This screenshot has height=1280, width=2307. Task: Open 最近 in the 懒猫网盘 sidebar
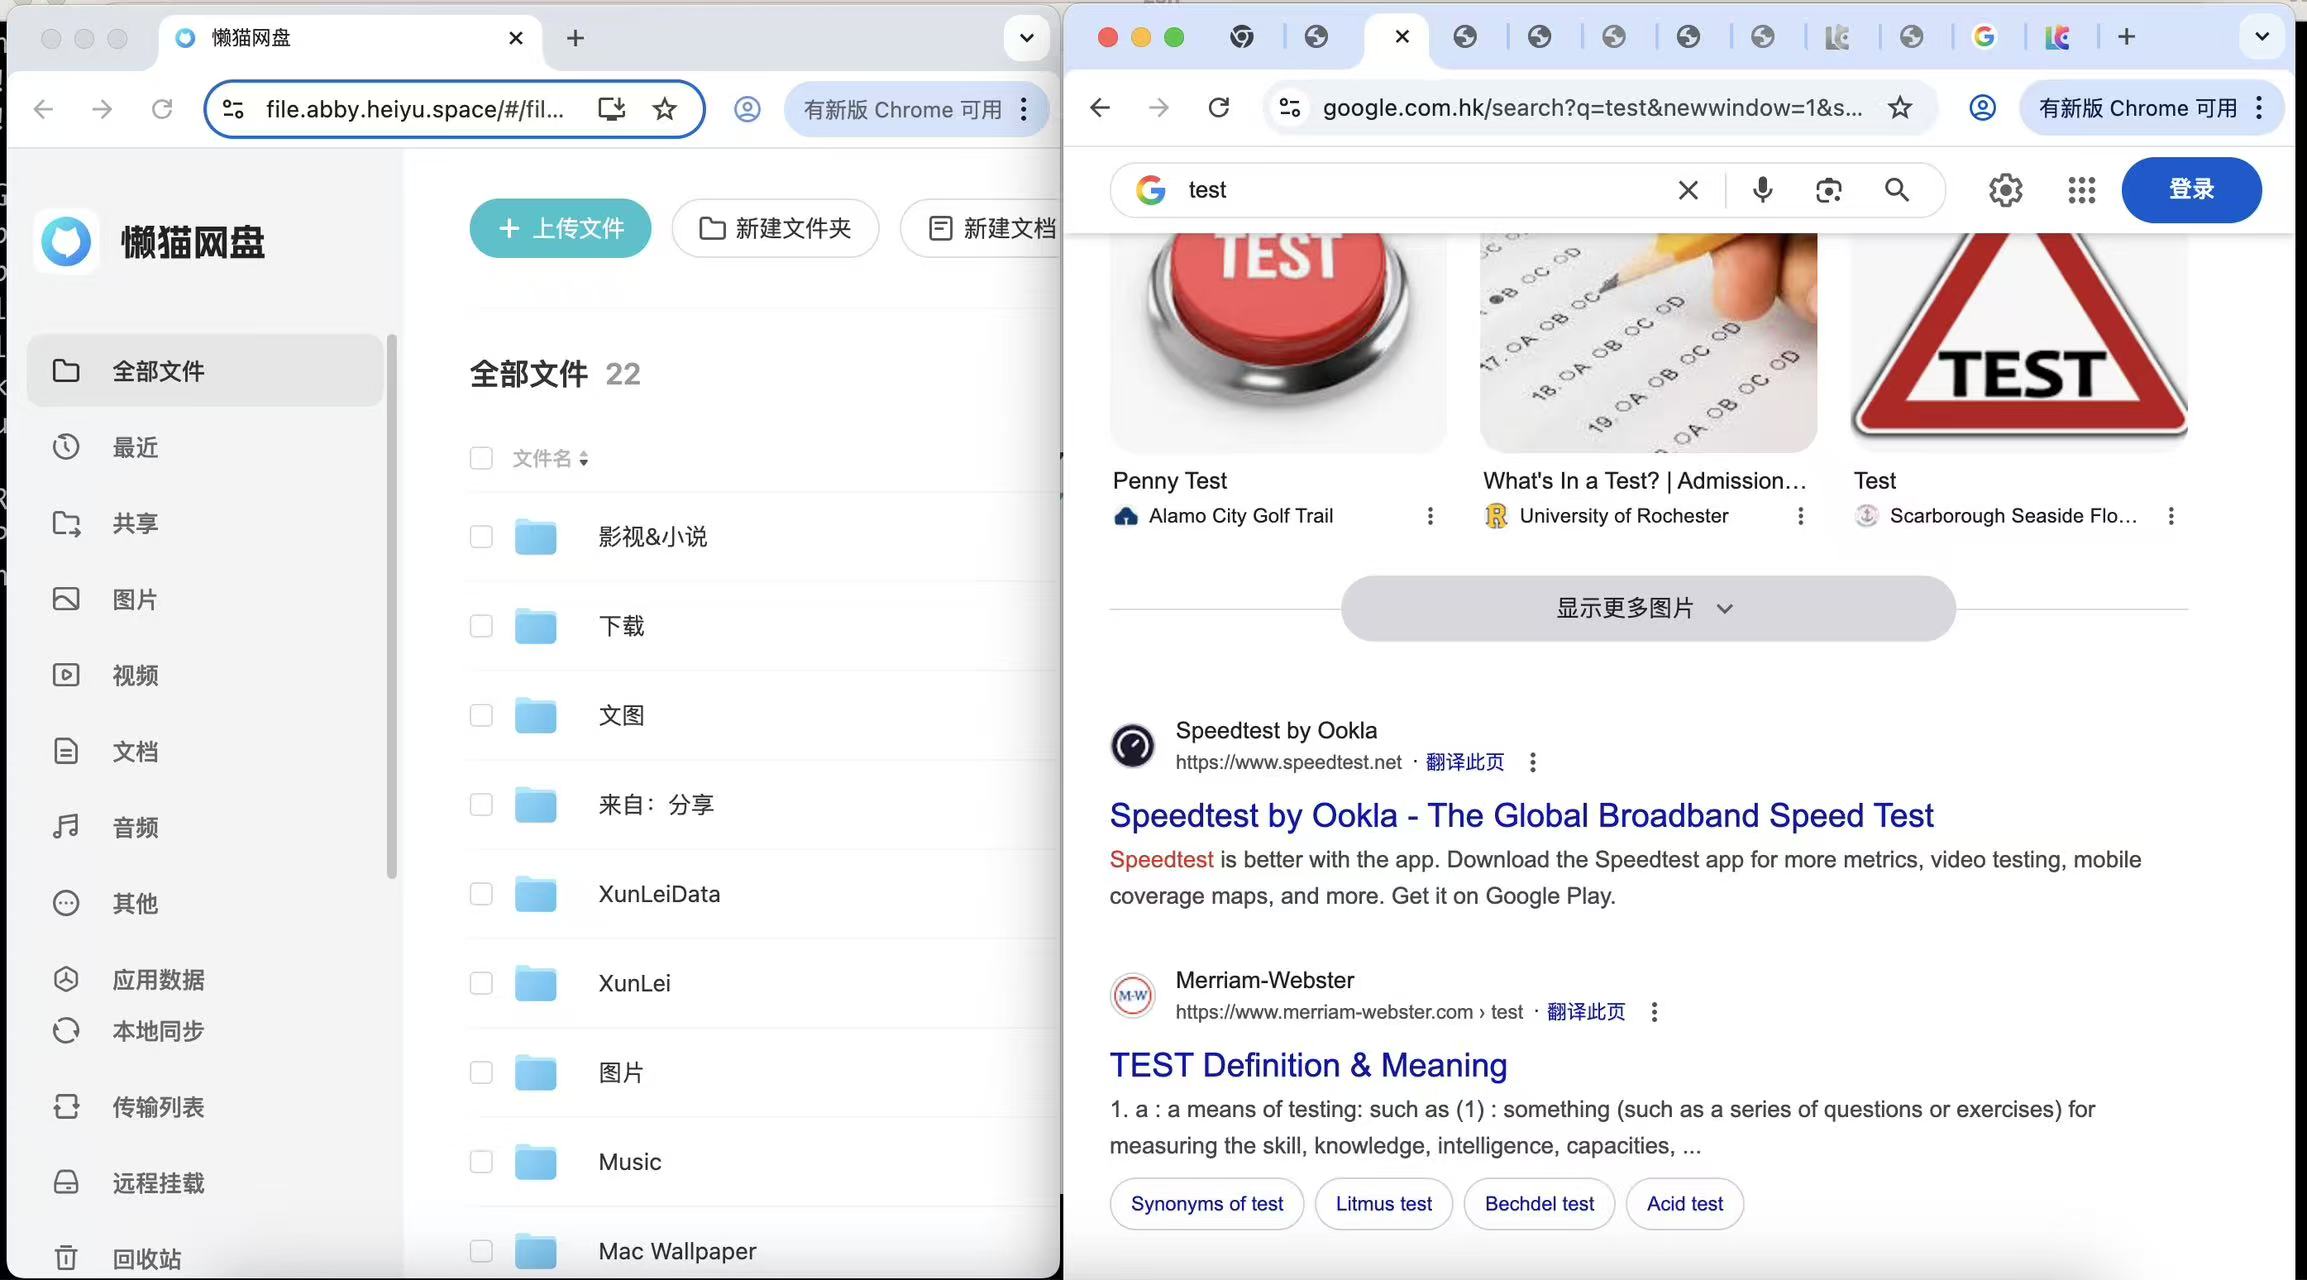[205, 447]
